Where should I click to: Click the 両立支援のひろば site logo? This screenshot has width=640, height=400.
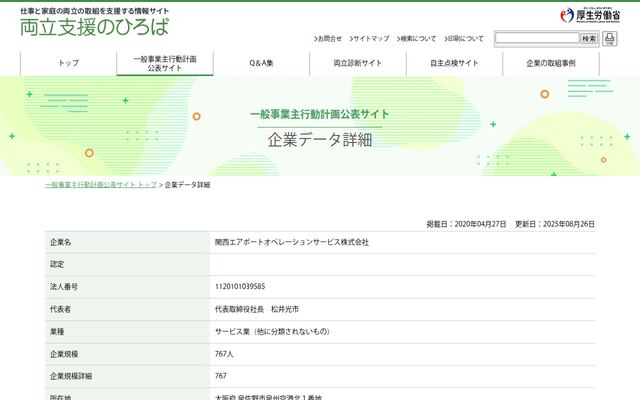(x=94, y=27)
